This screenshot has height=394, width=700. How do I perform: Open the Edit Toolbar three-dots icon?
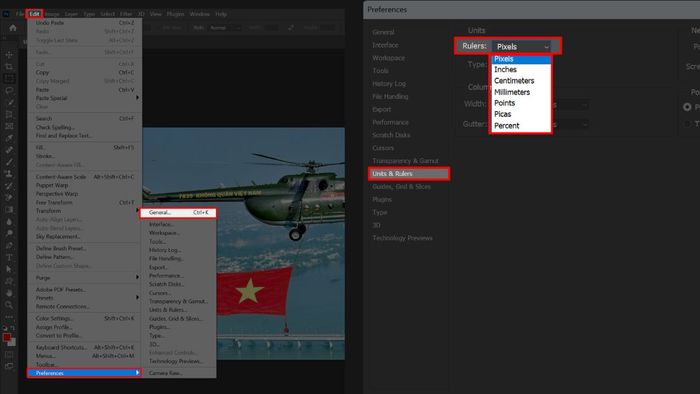click(x=9, y=317)
